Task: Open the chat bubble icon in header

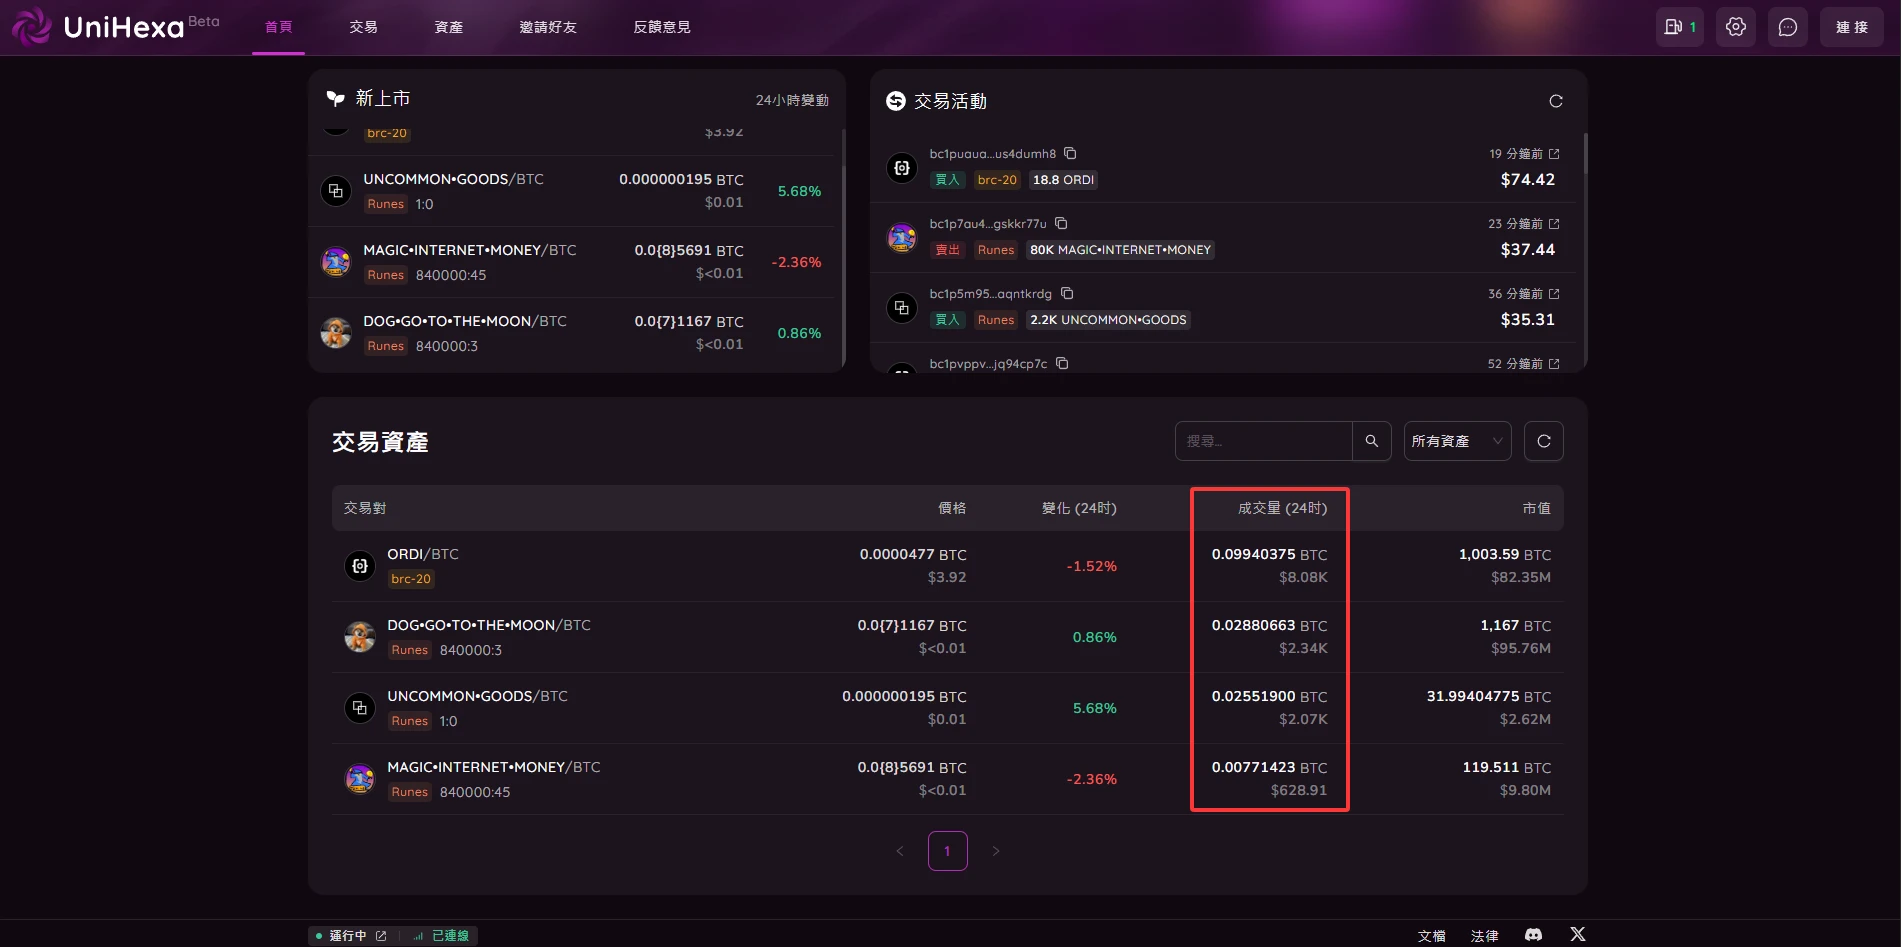Action: (1788, 27)
